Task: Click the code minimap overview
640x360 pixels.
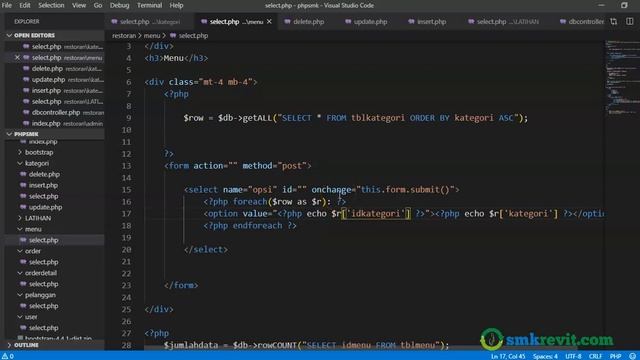Action: click(x=622, y=78)
